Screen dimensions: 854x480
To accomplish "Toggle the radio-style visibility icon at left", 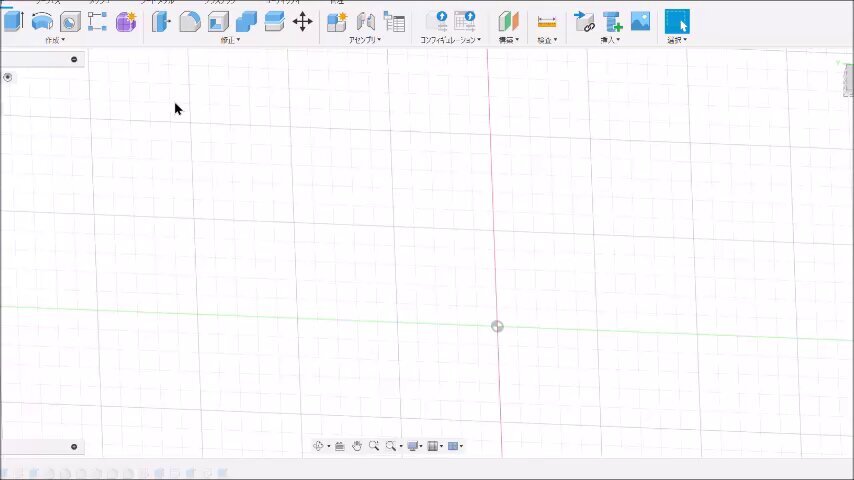I will tap(8, 77).
